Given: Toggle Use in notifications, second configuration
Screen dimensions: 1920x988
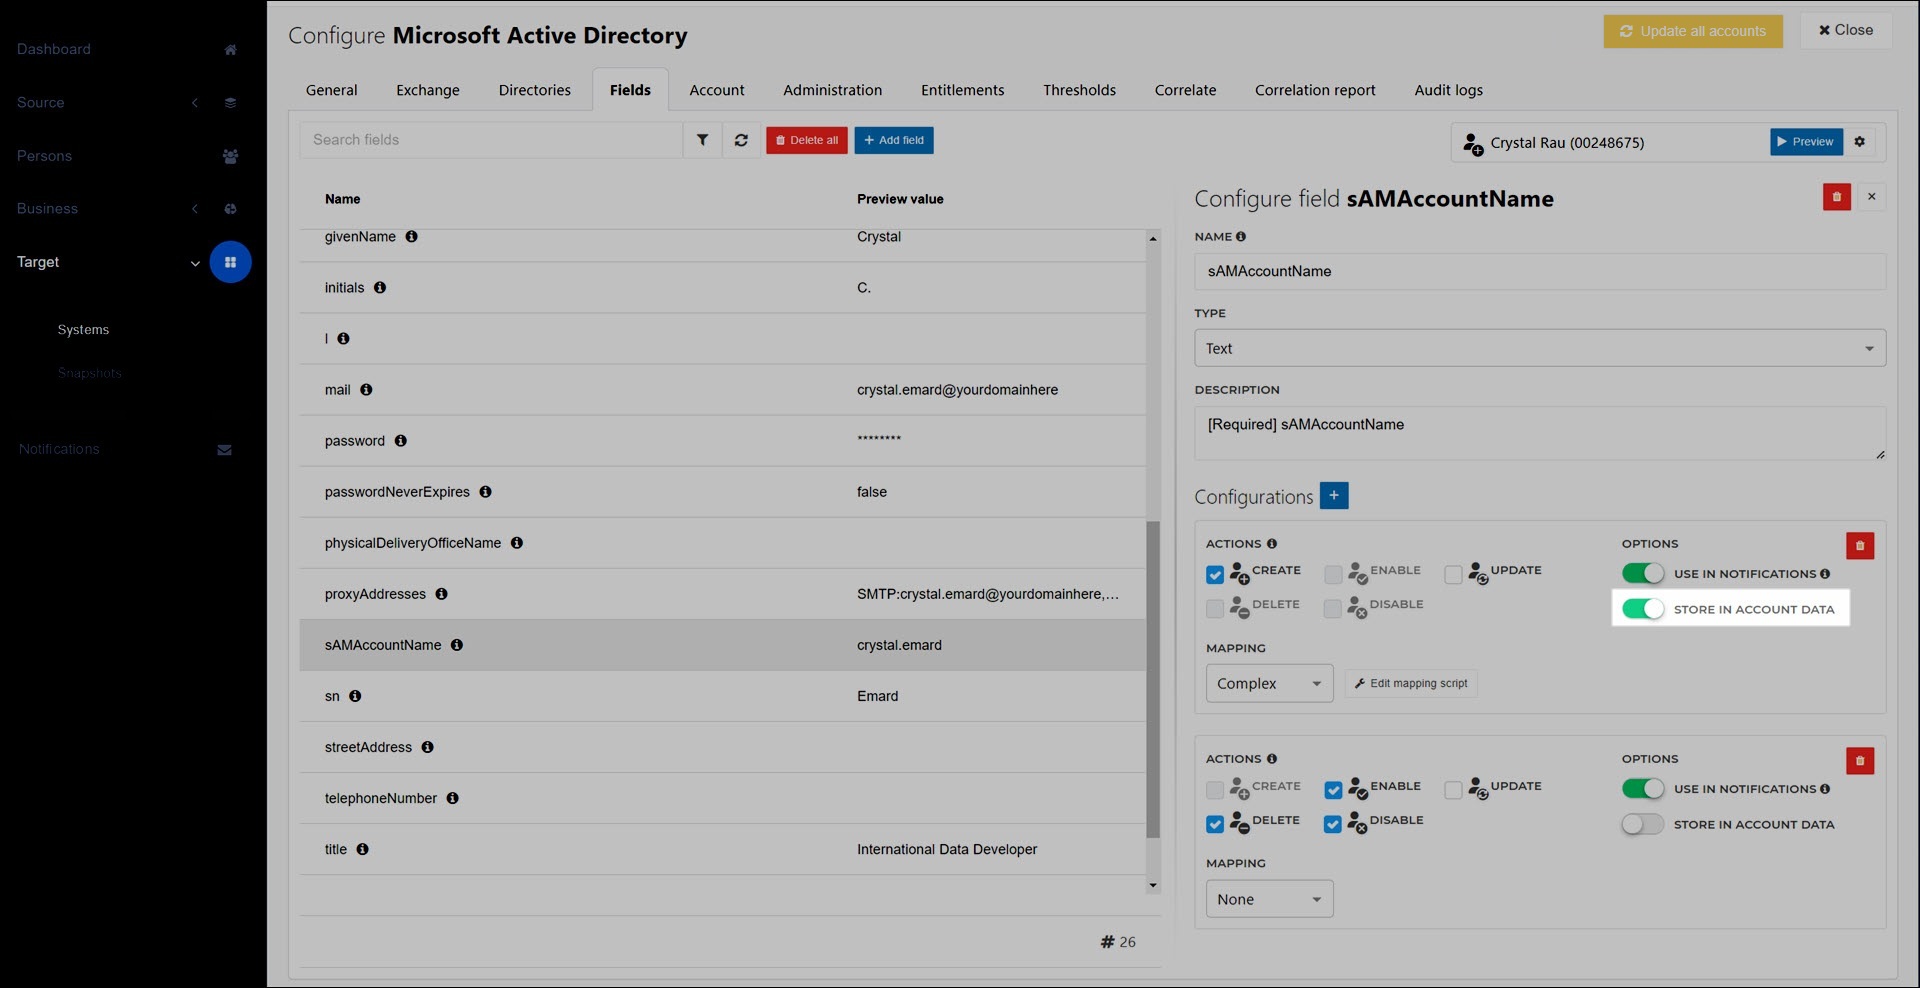Looking at the screenshot, I should coord(1642,789).
